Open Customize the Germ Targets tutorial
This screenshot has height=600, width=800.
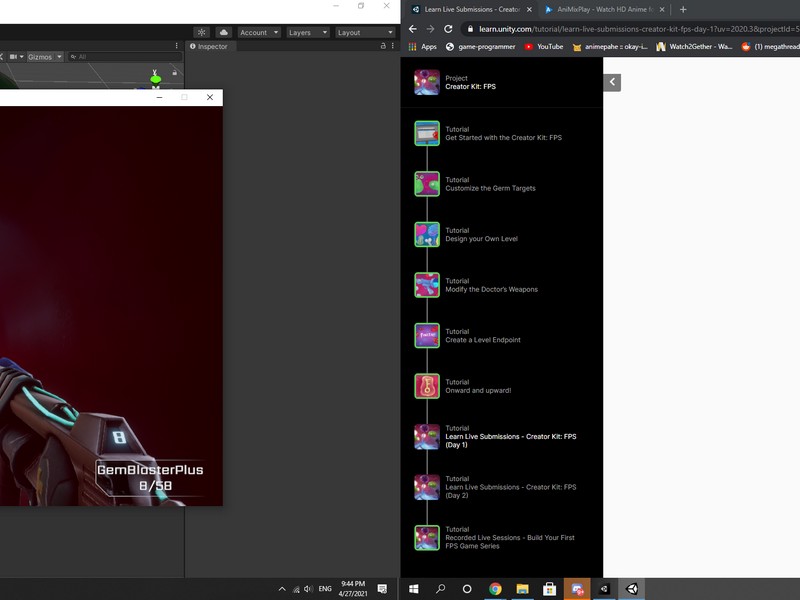pyautogui.click(x=490, y=188)
